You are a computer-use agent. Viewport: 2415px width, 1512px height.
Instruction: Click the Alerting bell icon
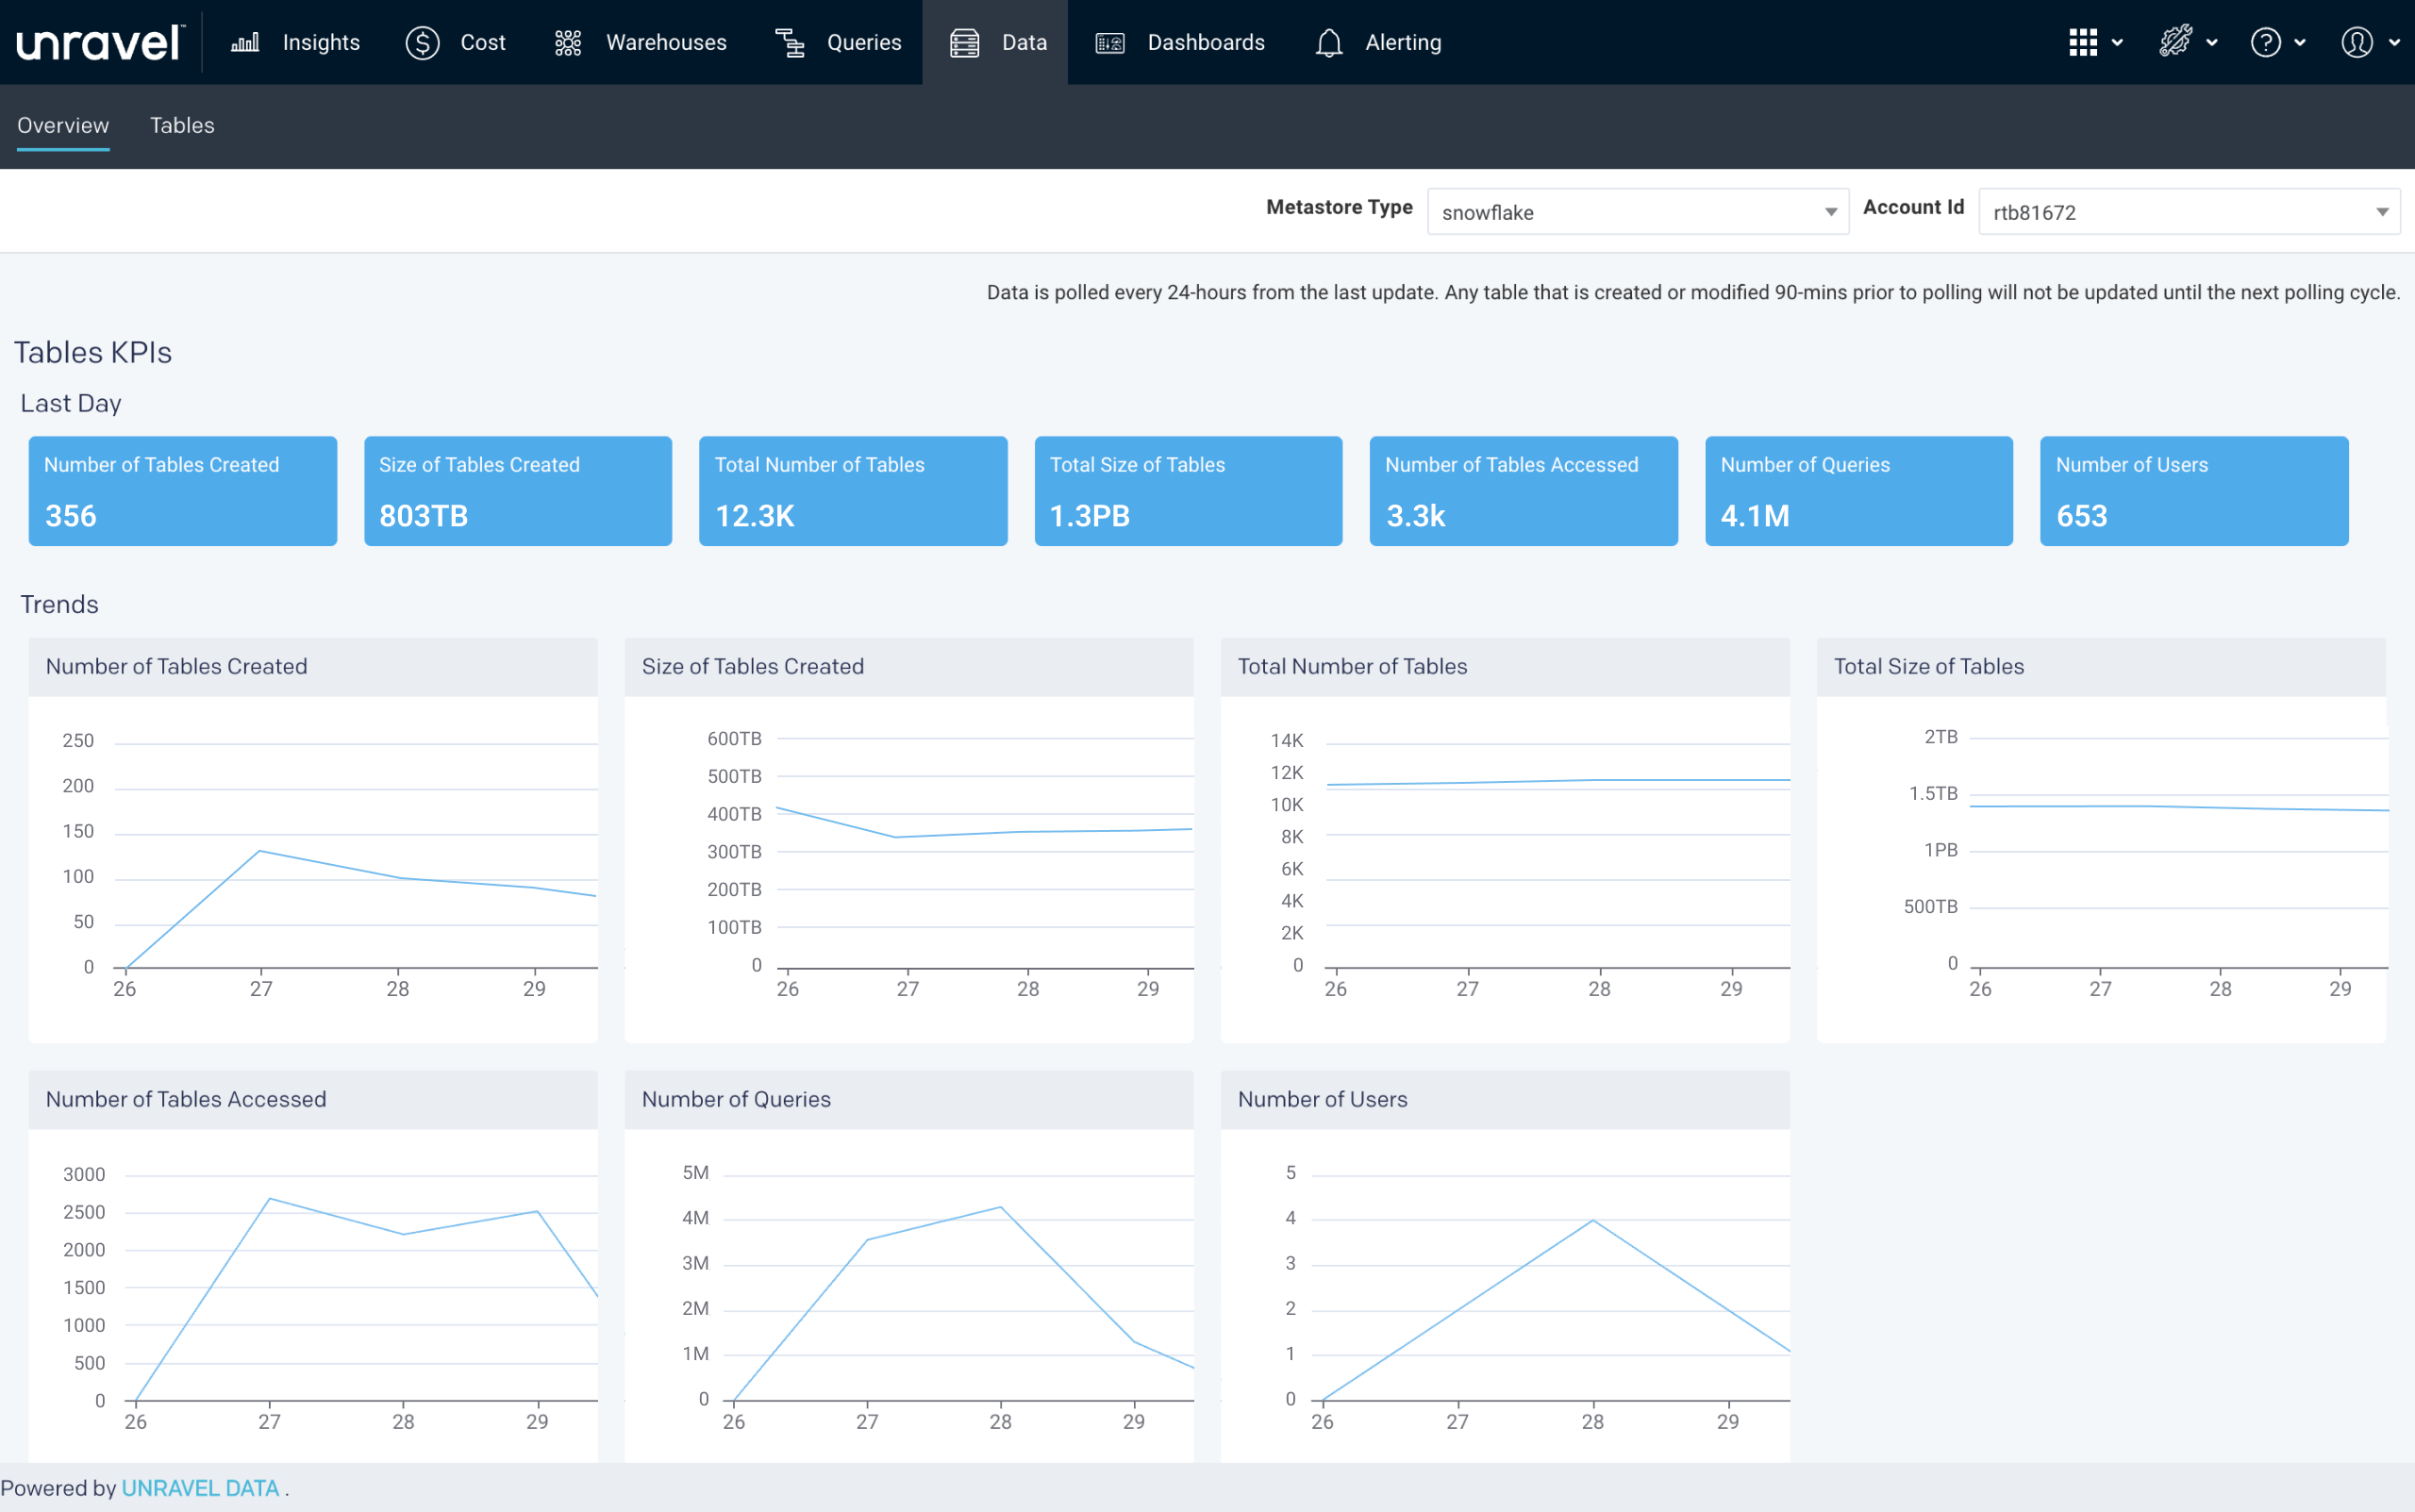tap(1329, 42)
